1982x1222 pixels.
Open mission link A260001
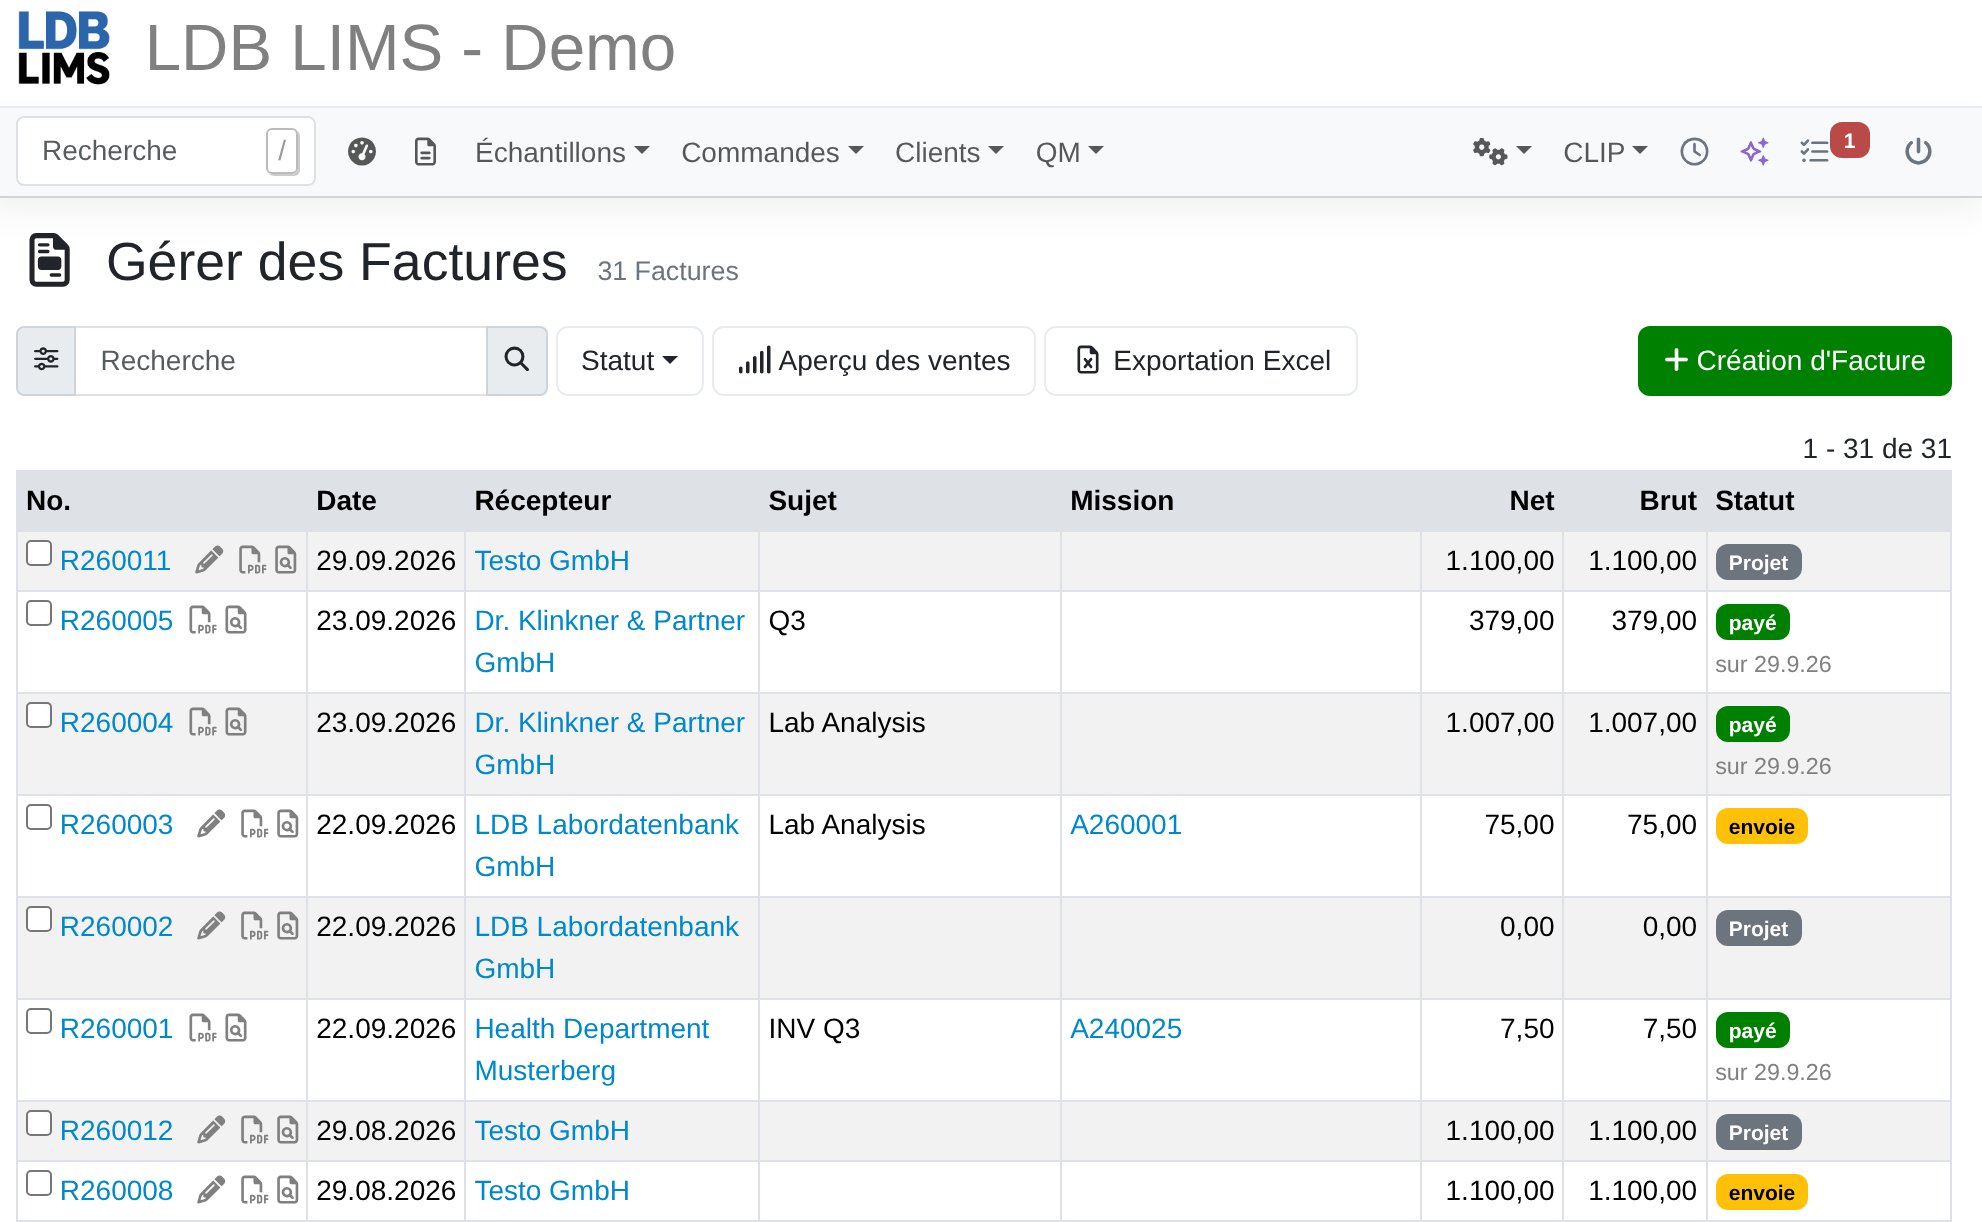[x=1126, y=825]
